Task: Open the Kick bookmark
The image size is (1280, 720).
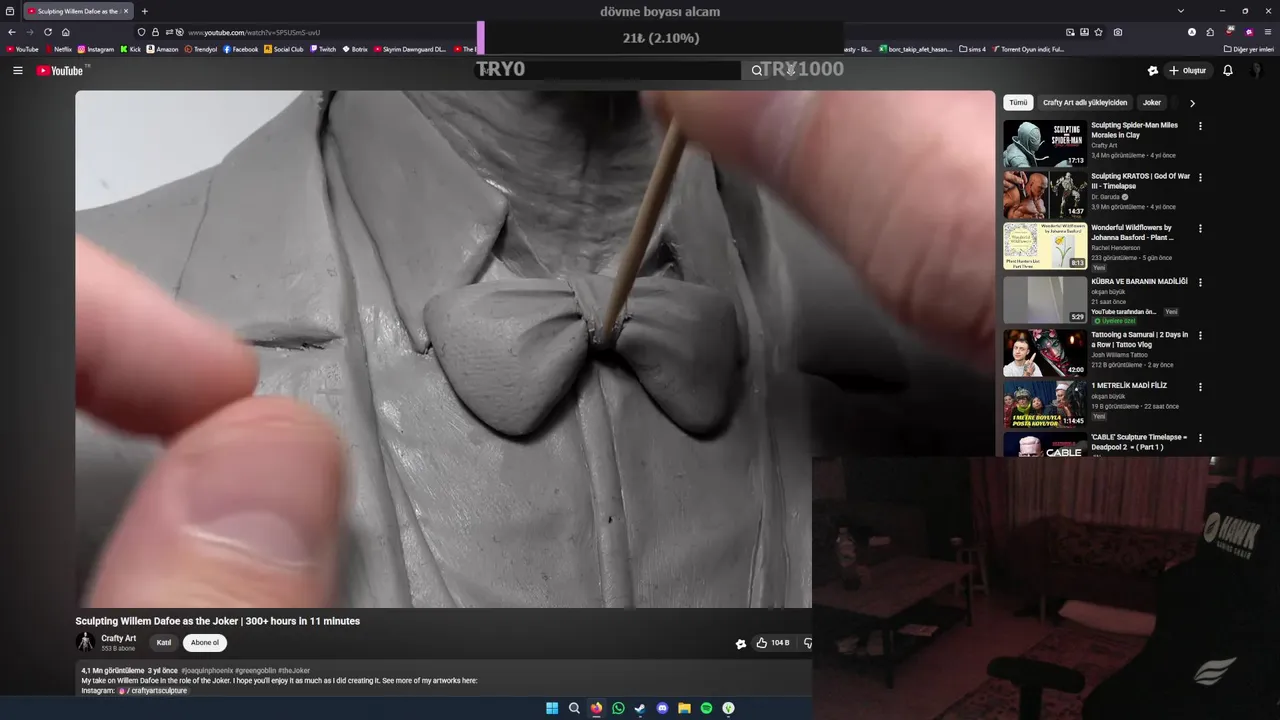Action: pyautogui.click(x=131, y=49)
